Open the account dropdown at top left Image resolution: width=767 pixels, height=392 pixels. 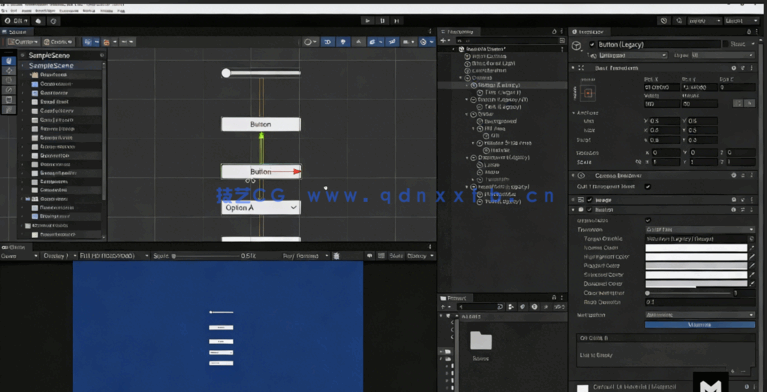pos(17,21)
